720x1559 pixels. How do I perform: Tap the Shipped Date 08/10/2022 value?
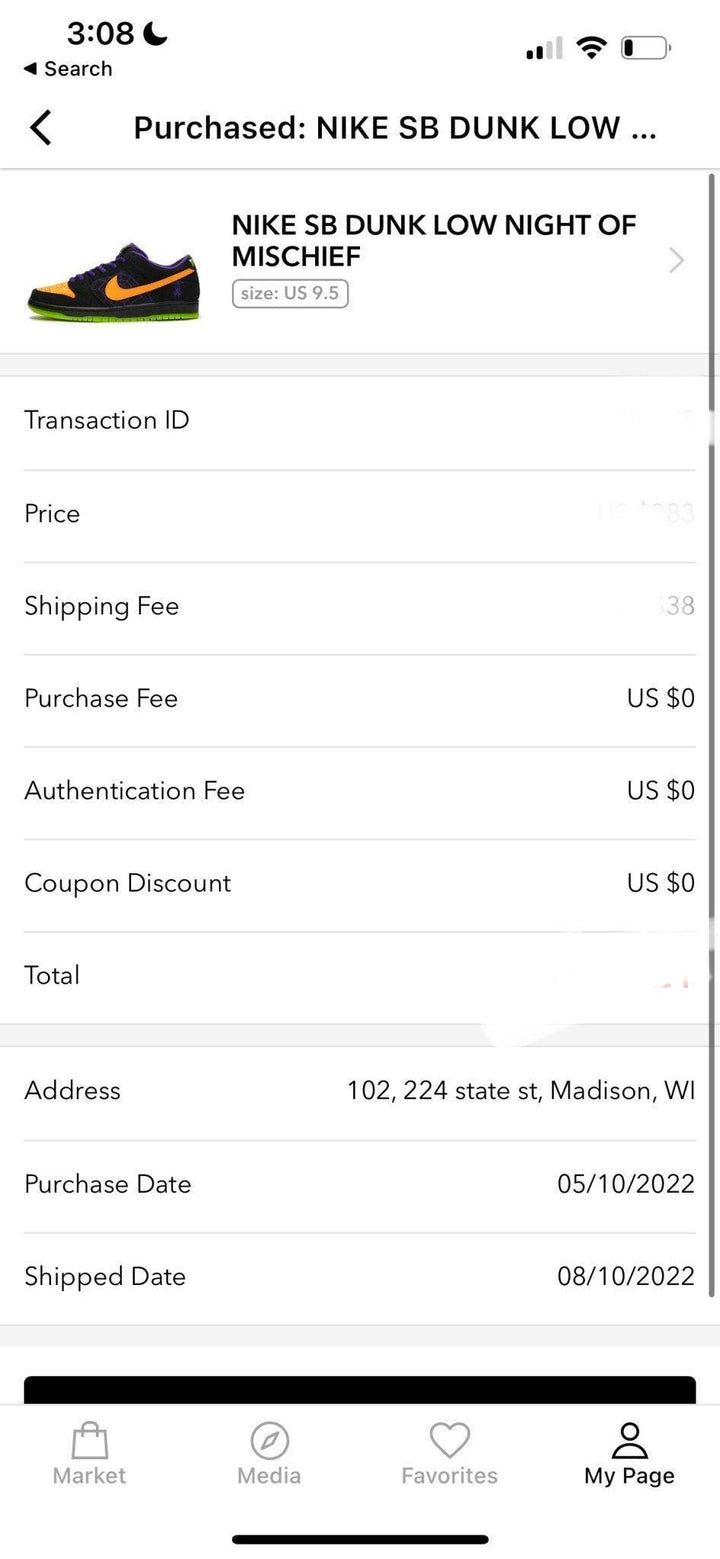[625, 1276]
